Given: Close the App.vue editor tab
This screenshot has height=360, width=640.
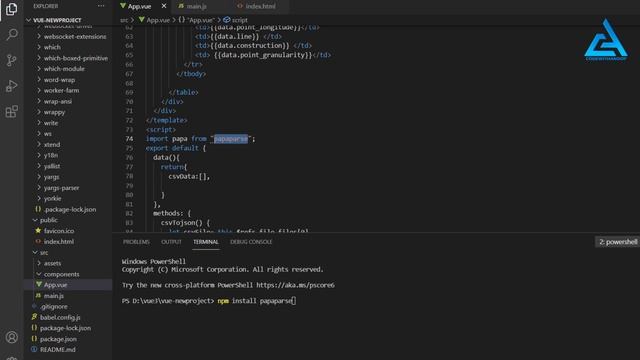Looking at the screenshot, I should tap(164, 6).
